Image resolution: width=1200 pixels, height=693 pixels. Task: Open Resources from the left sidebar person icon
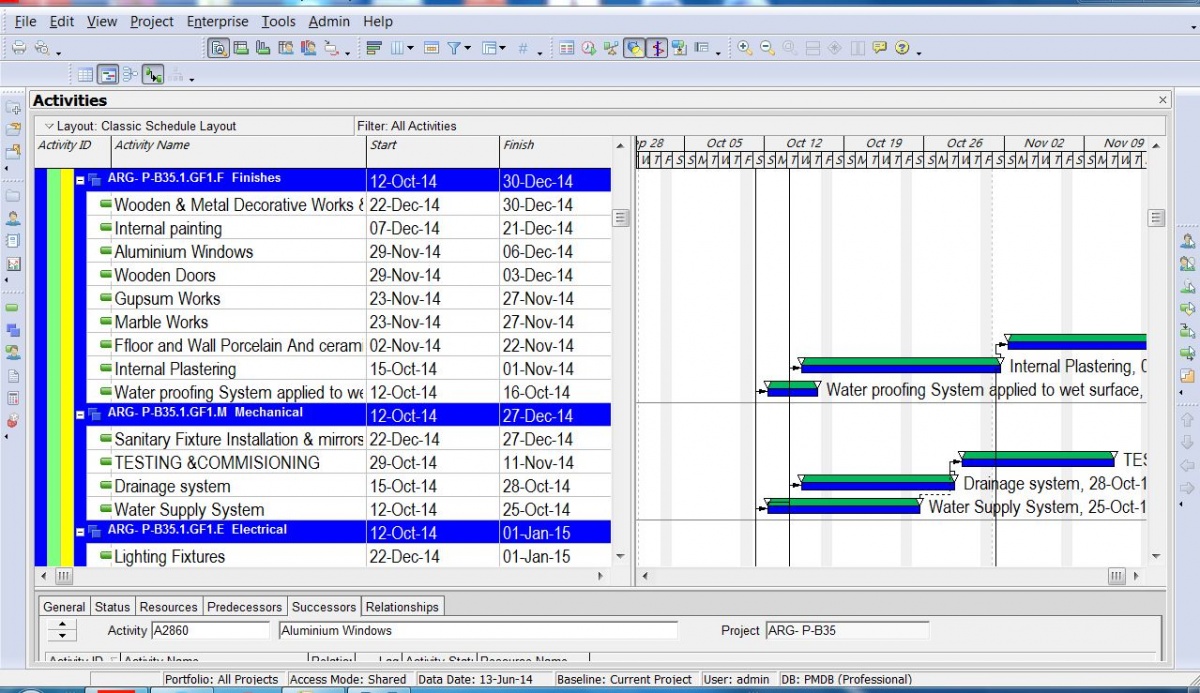pyautogui.click(x=14, y=218)
